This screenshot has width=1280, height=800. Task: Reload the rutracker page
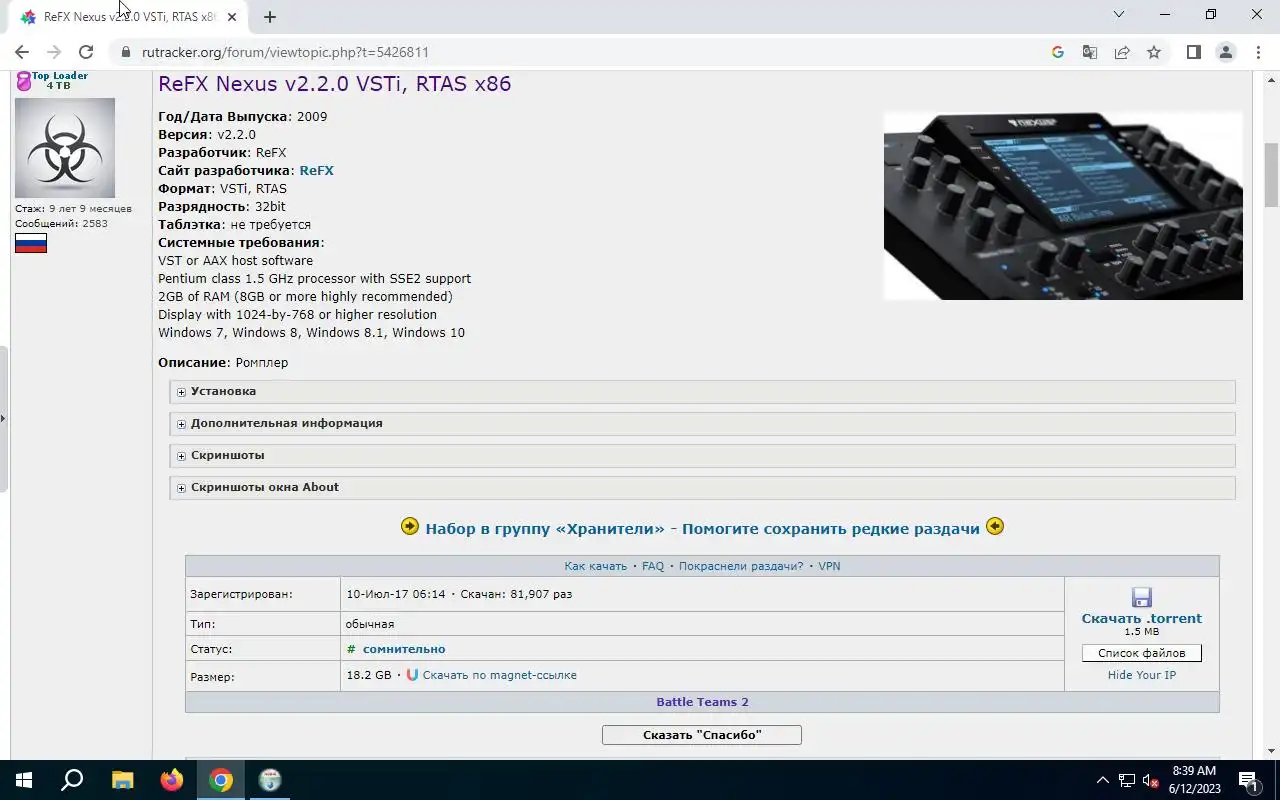click(86, 52)
